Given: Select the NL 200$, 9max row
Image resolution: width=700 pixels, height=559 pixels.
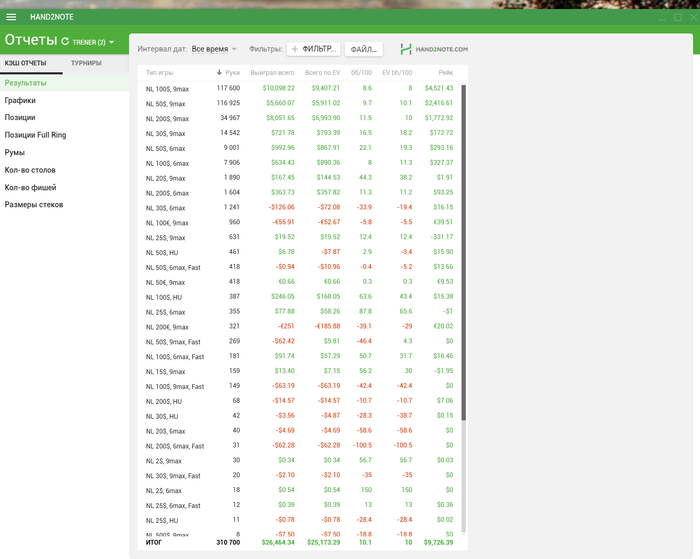Looking at the screenshot, I should pos(299,118).
